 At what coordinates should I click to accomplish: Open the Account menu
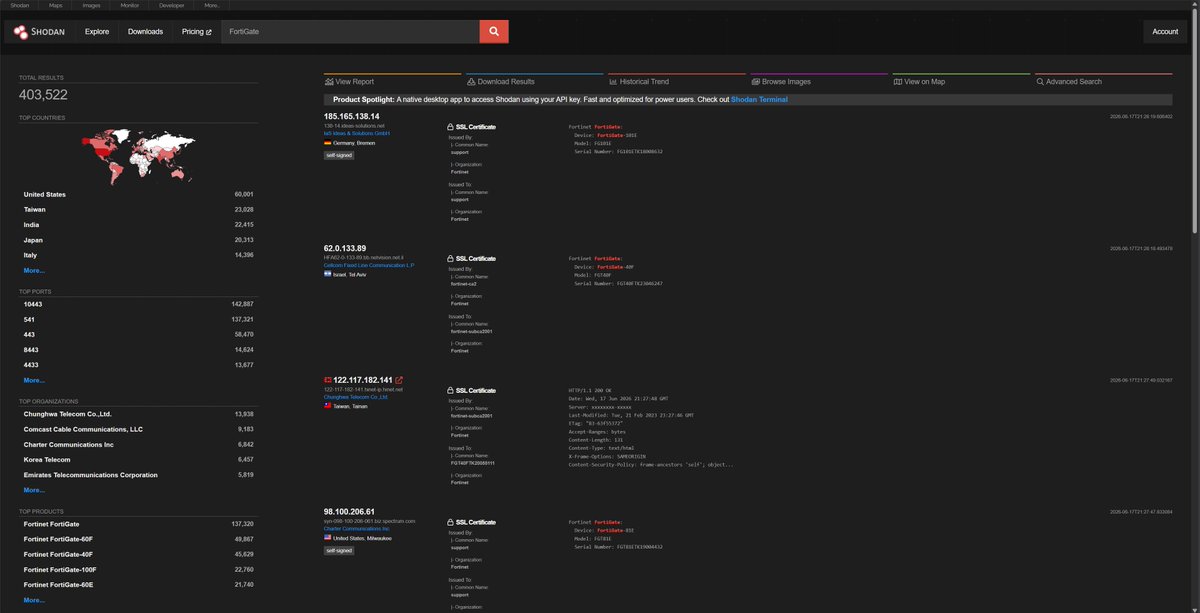point(1165,31)
